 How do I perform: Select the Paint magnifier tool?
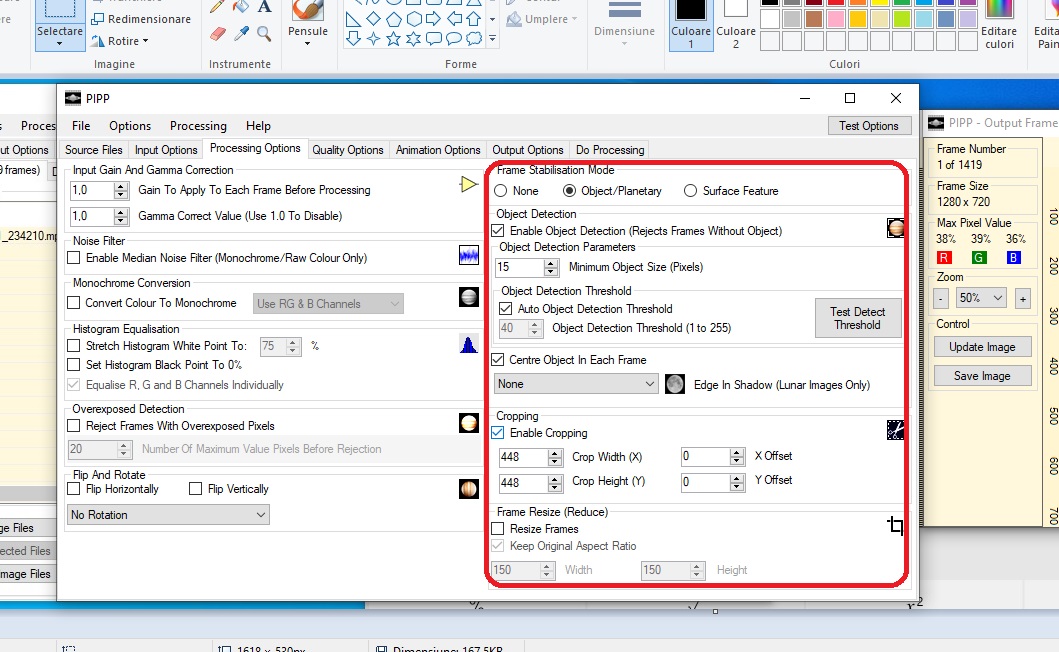[x=264, y=34]
